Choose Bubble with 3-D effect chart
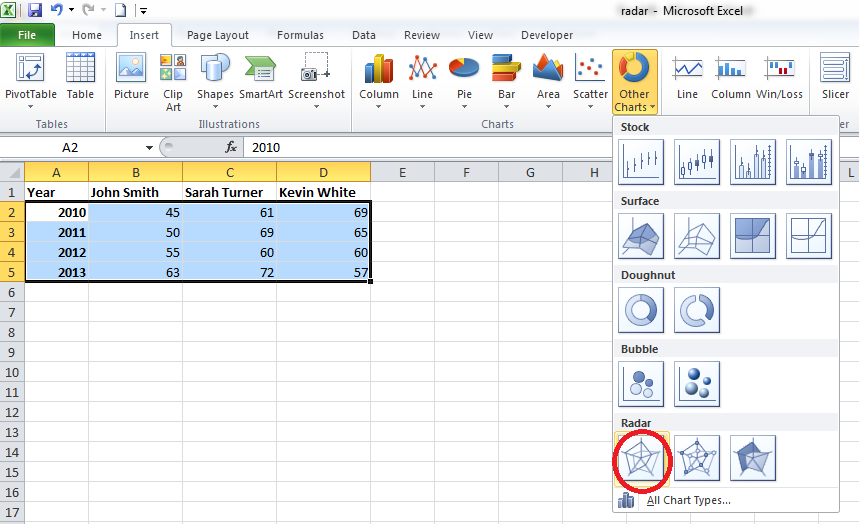 pyautogui.click(x=697, y=384)
